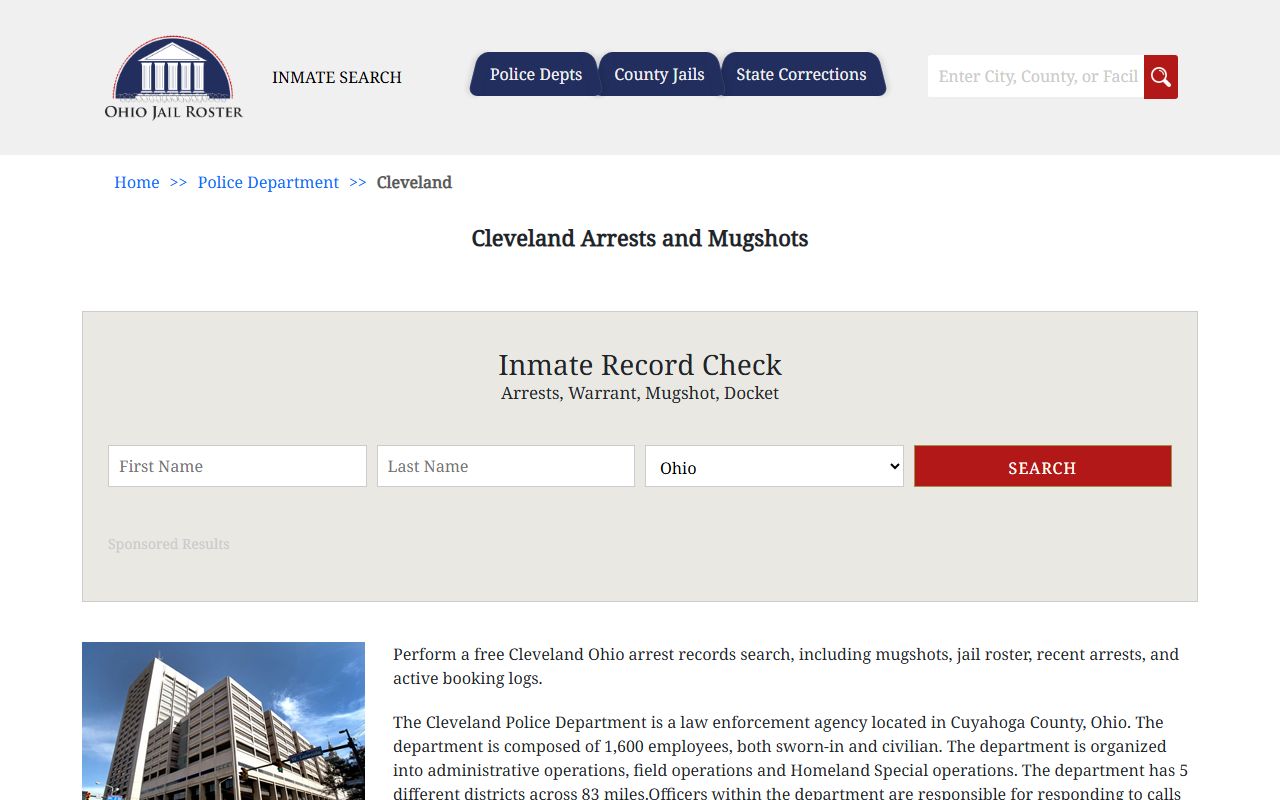Click into the Last Name field
The image size is (1280, 800).
click(x=506, y=466)
